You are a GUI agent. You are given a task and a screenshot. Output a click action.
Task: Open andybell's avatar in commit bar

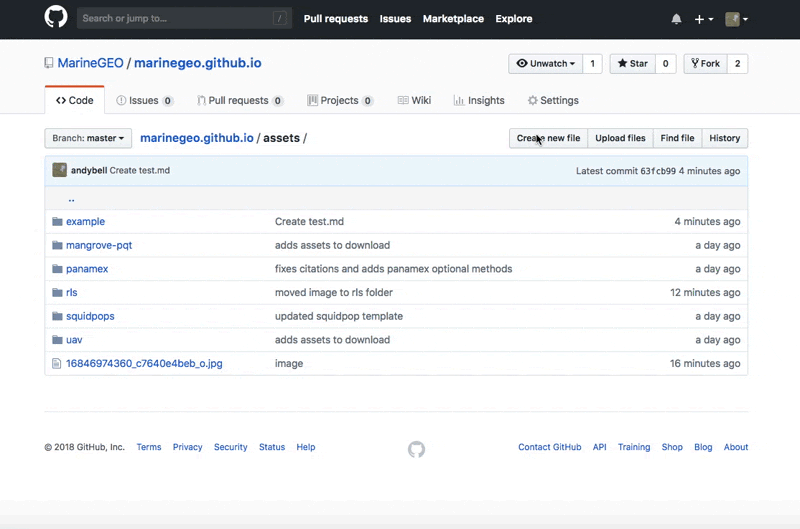(59, 170)
